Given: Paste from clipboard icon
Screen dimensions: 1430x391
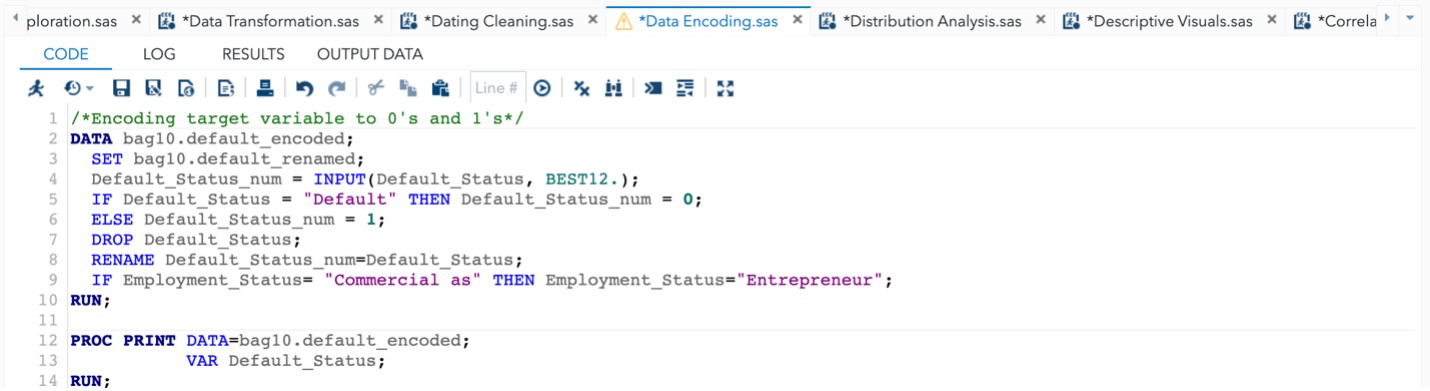Looking at the screenshot, I should coord(440,89).
